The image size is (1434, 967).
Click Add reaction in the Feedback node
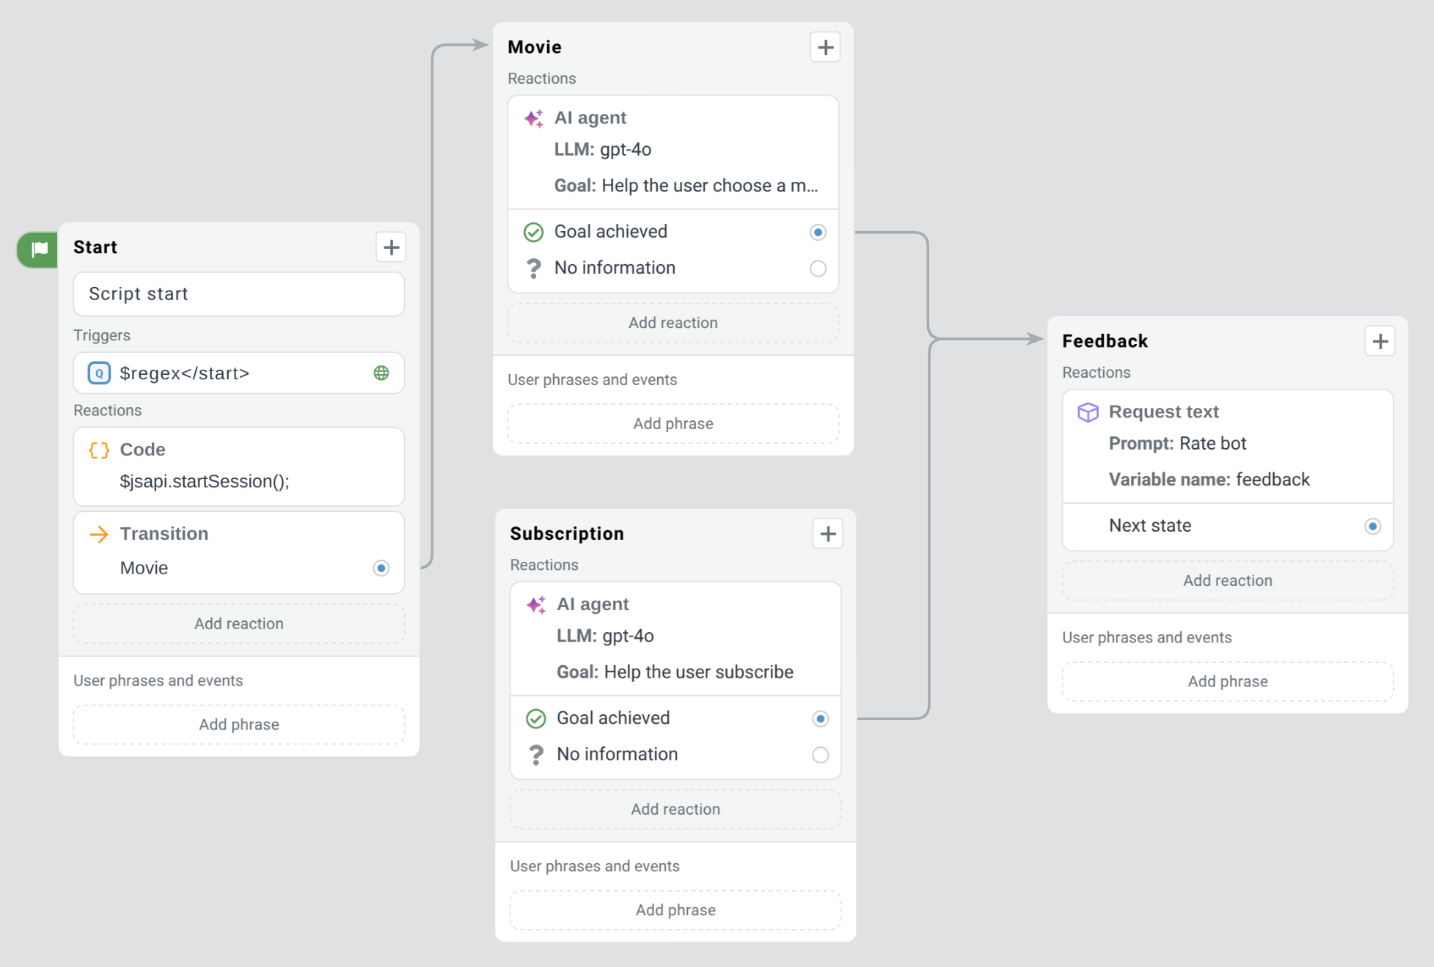(x=1227, y=580)
